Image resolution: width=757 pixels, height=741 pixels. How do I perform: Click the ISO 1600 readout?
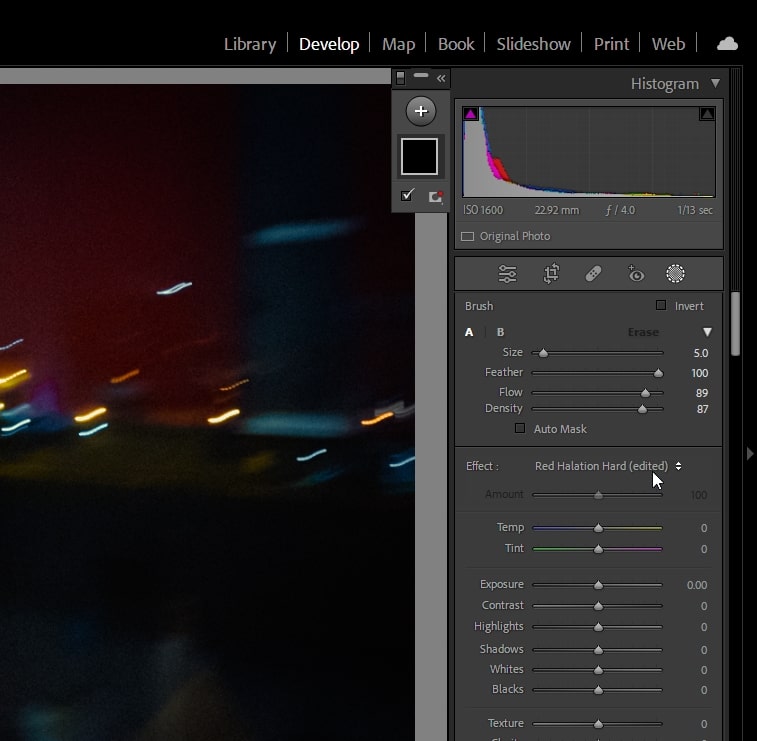pos(483,210)
